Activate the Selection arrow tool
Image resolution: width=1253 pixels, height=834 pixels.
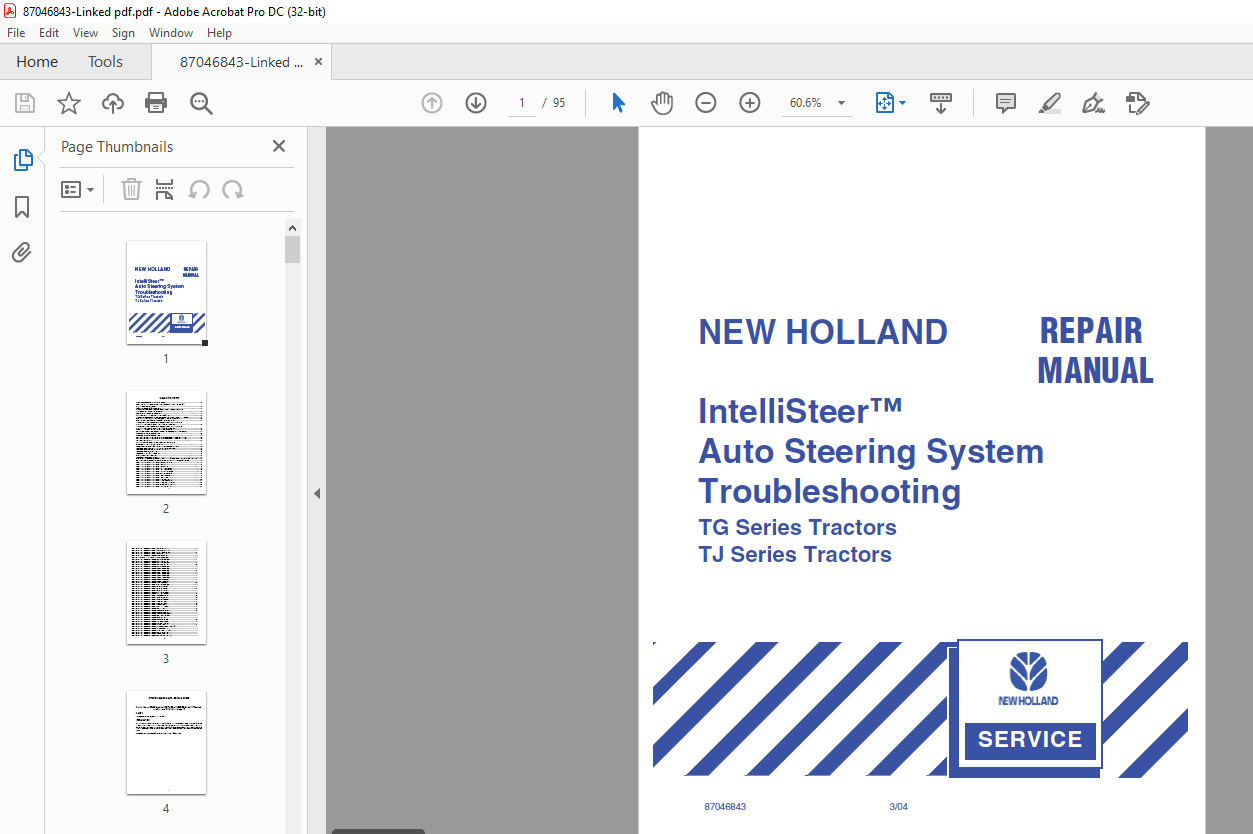pos(618,103)
